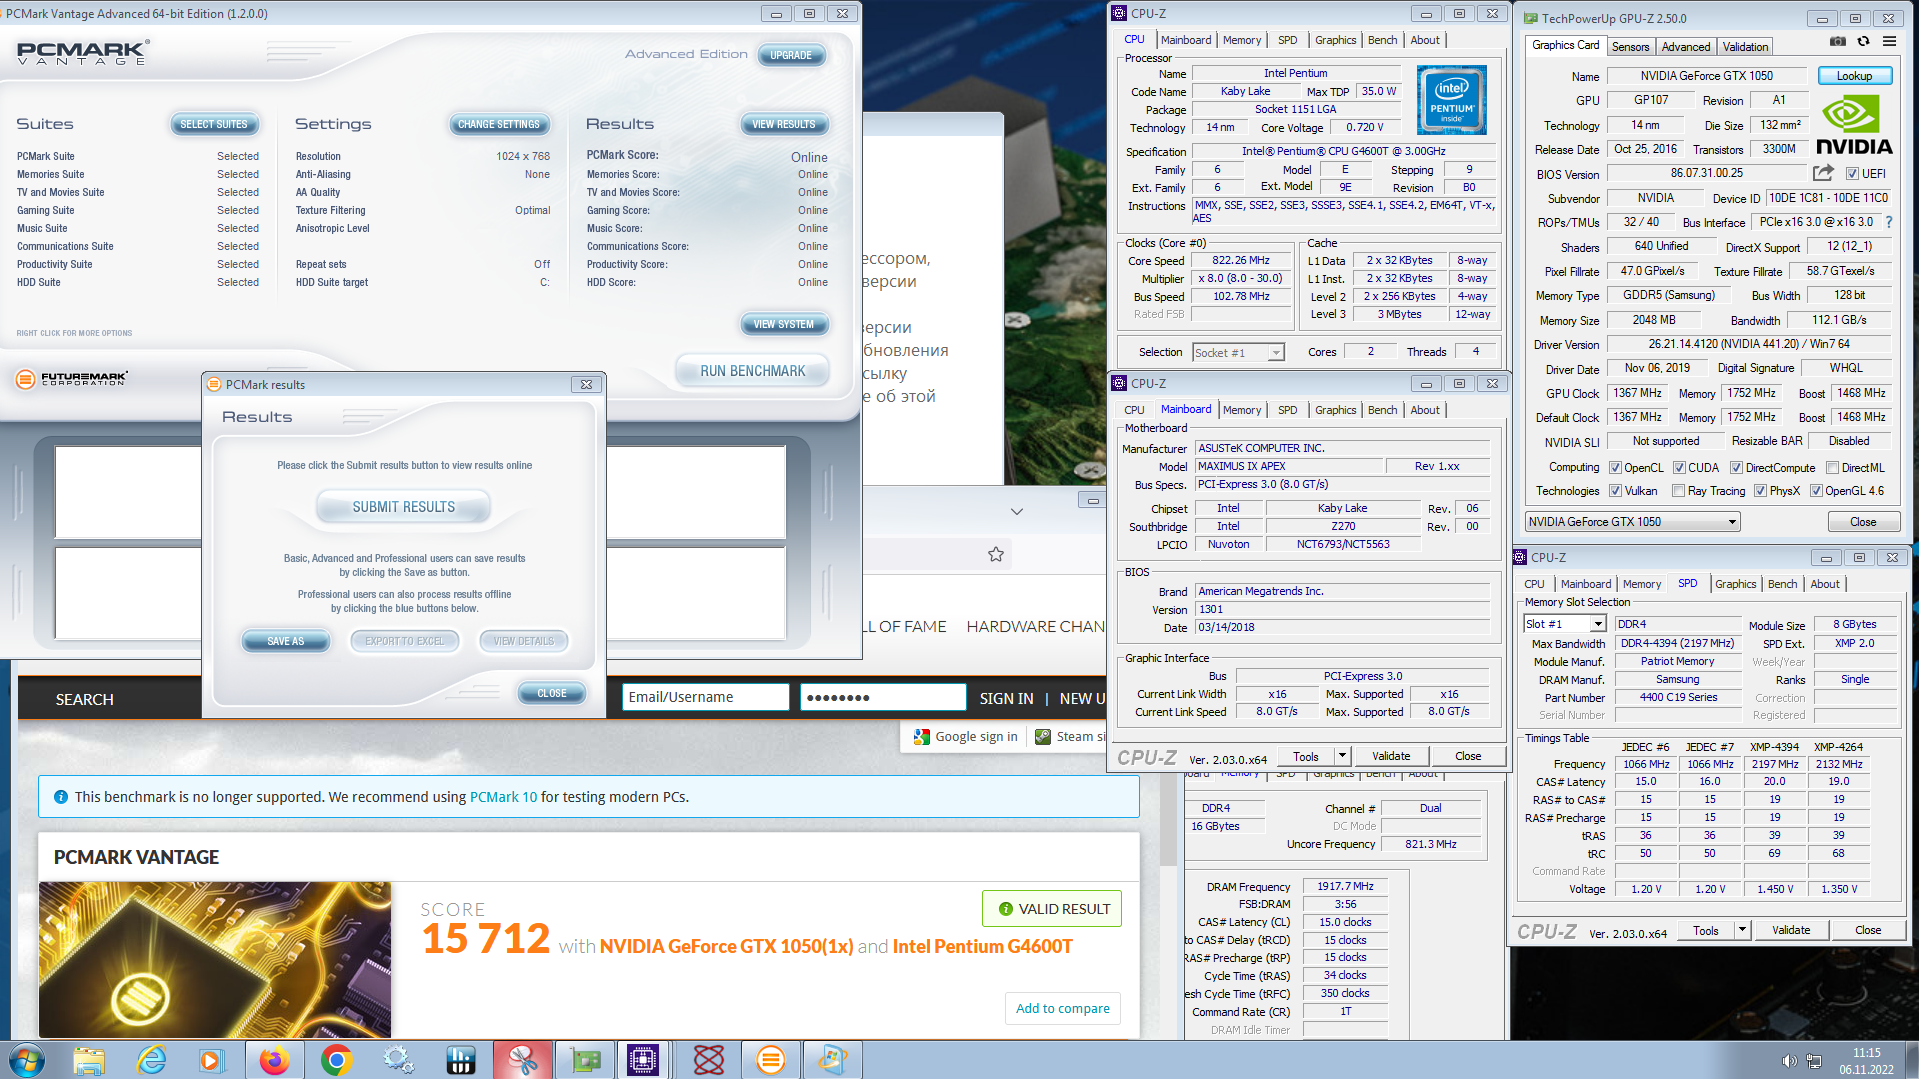Click the password input field
The image size is (1919, 1079).
click(x=883, y=697)
